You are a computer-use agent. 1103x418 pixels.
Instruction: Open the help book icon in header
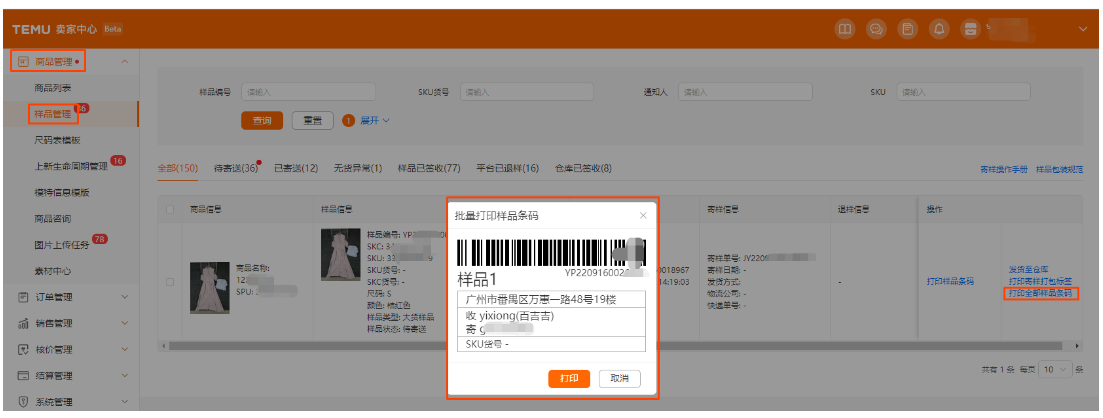[845, 29]
